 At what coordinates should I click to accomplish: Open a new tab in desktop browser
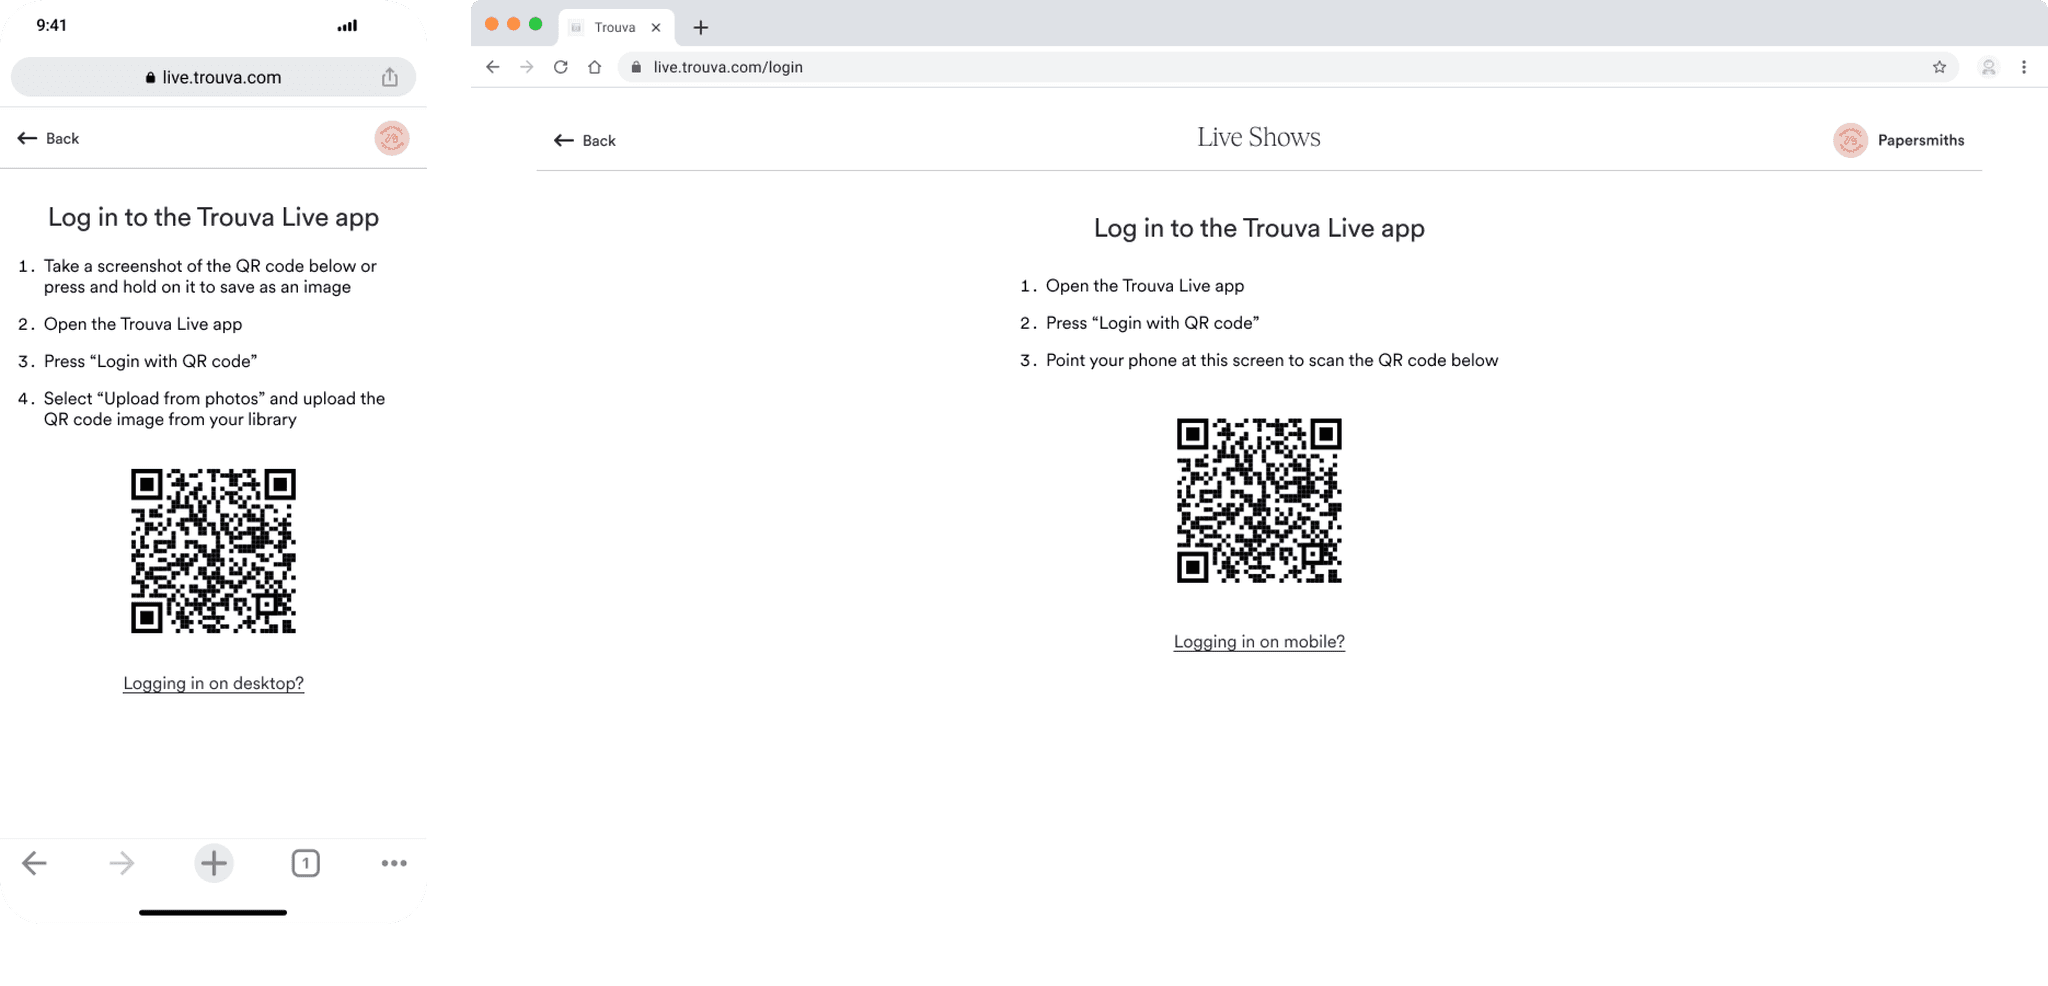click(701, 27)
